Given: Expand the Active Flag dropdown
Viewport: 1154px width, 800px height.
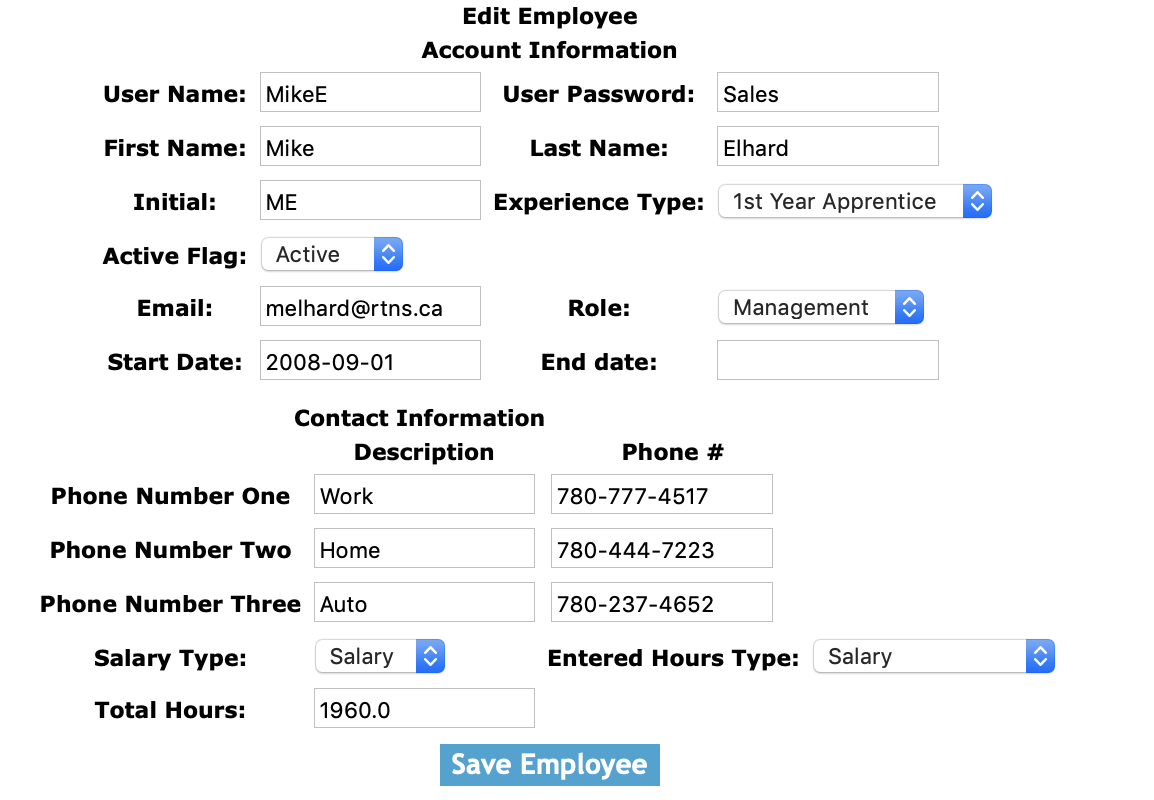Looking at the screenshot, I should pos(331,255).
